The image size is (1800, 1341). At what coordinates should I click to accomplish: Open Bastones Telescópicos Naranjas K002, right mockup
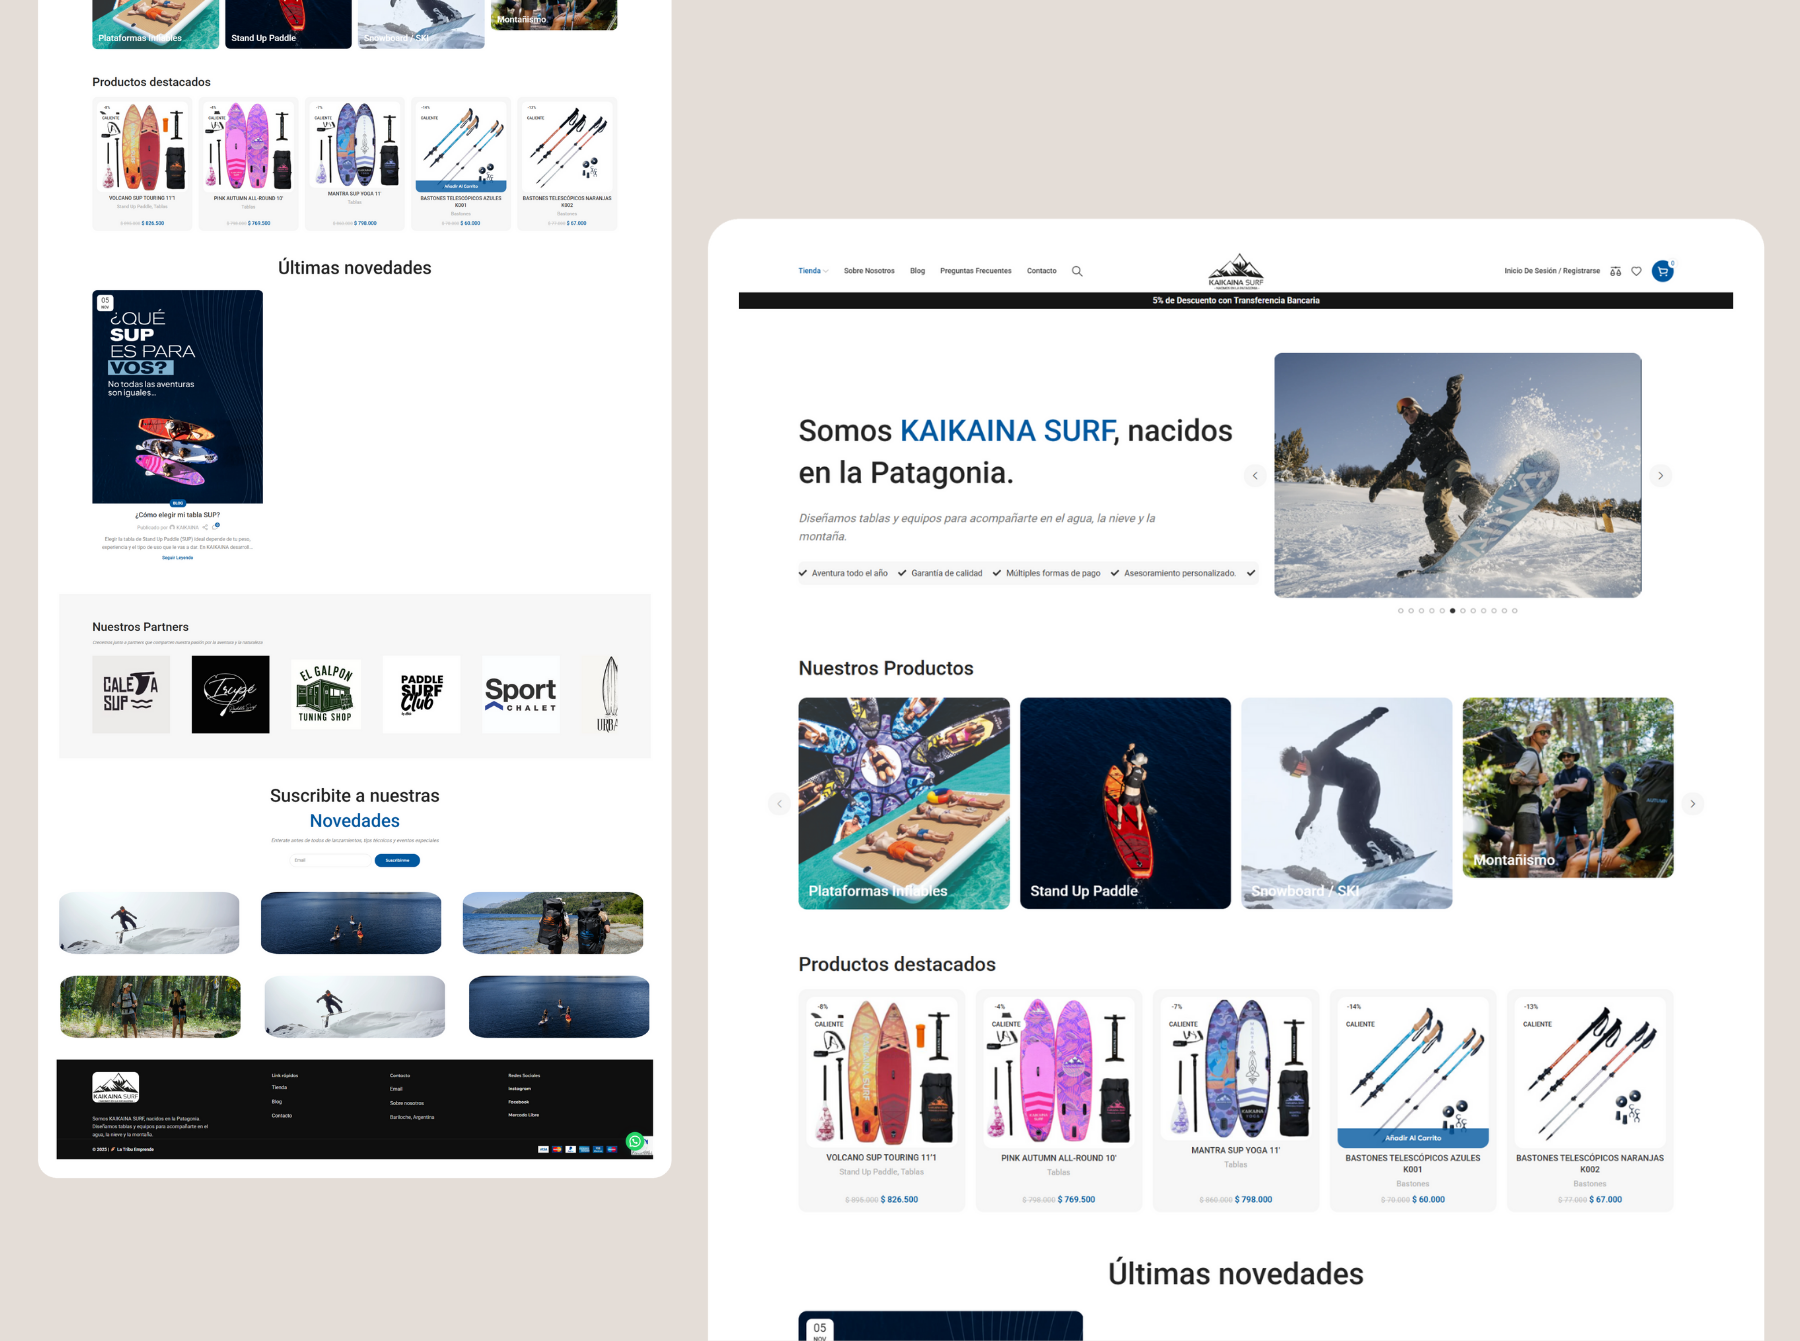[1590, 1100]
